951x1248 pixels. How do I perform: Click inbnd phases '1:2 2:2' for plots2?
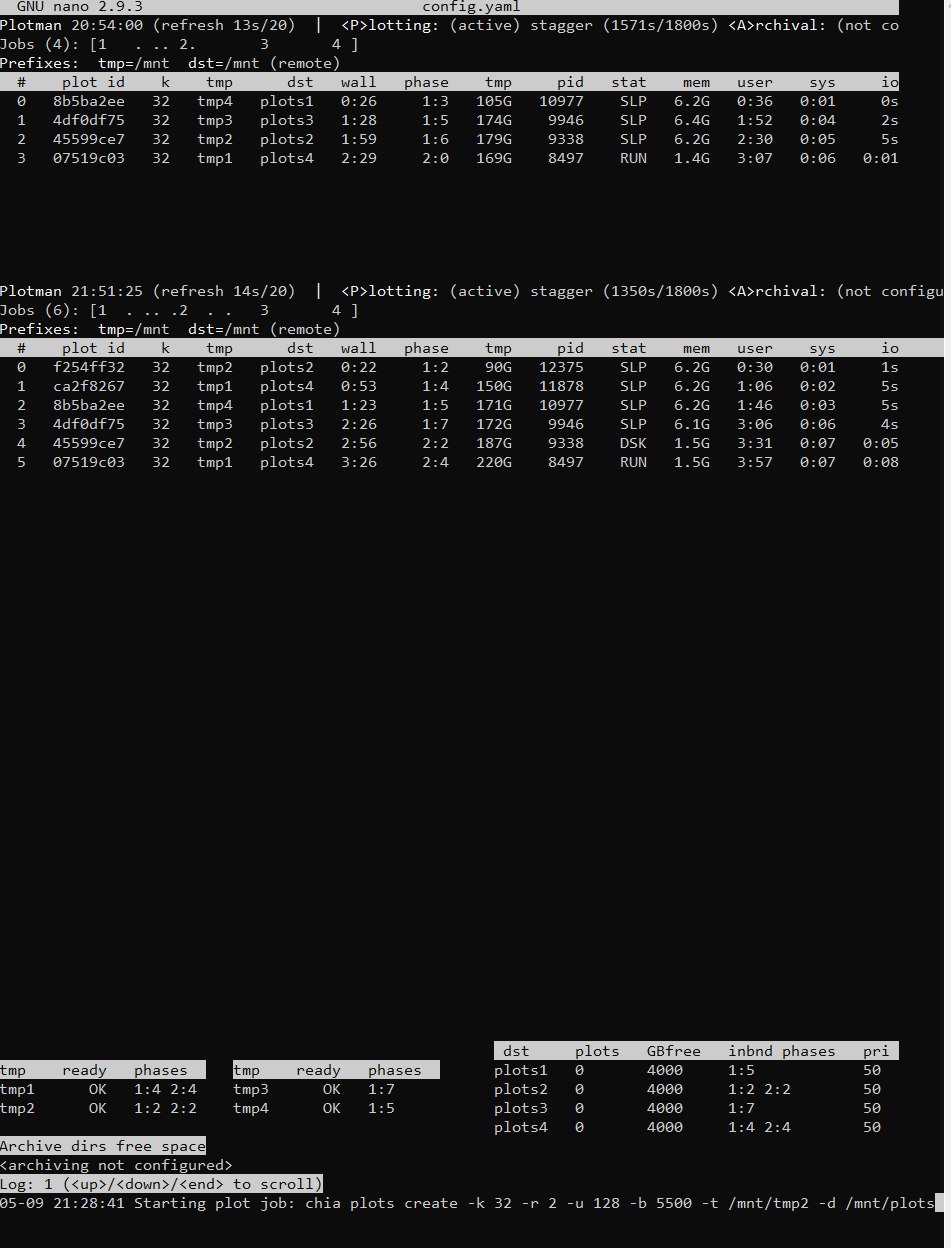tap(759, 1089)
